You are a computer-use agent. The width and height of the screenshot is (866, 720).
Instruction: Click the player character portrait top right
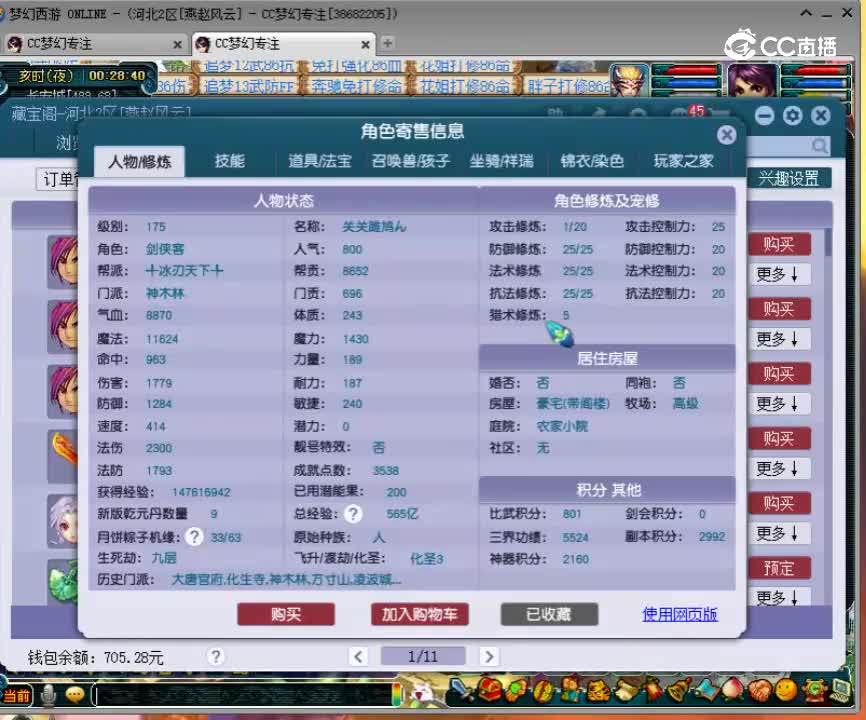[752, 79]
